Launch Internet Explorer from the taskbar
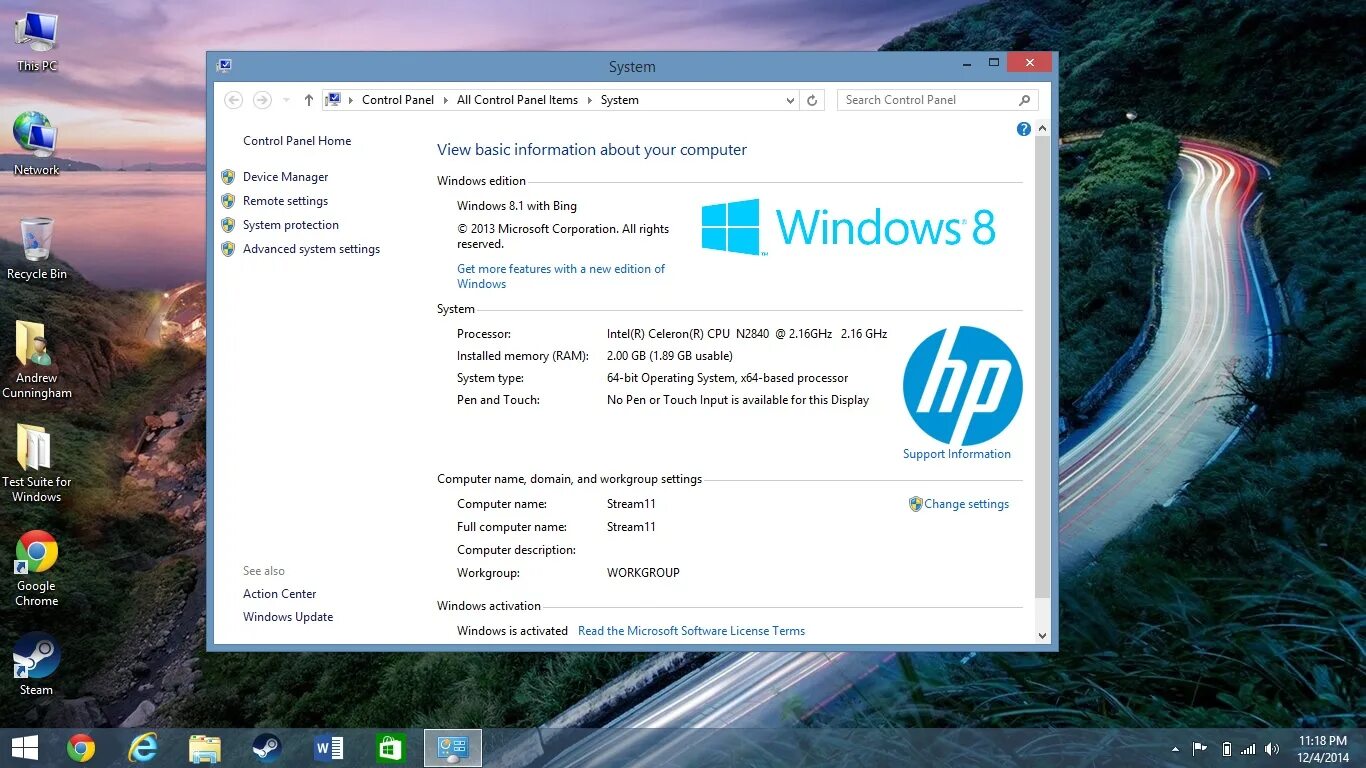This screenshot has height=768, width=1366. pyautogui.click(x=143, y=748)
